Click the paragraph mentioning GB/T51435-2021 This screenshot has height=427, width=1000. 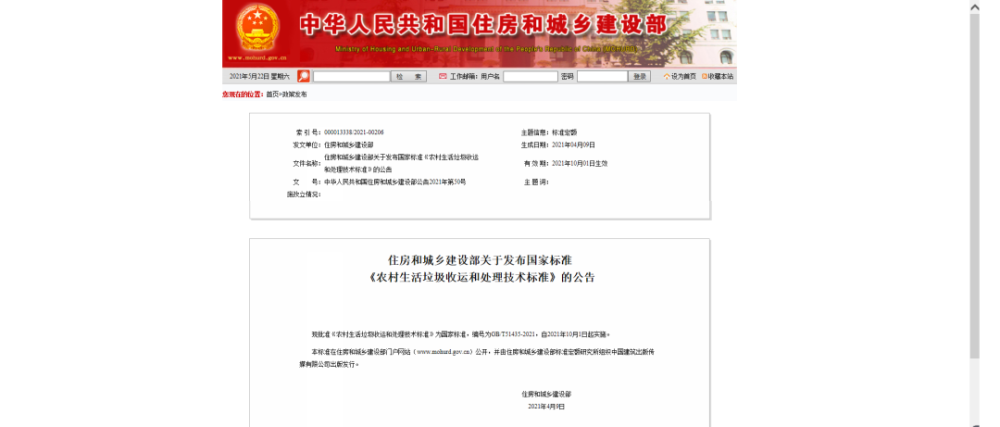[461, 333]
